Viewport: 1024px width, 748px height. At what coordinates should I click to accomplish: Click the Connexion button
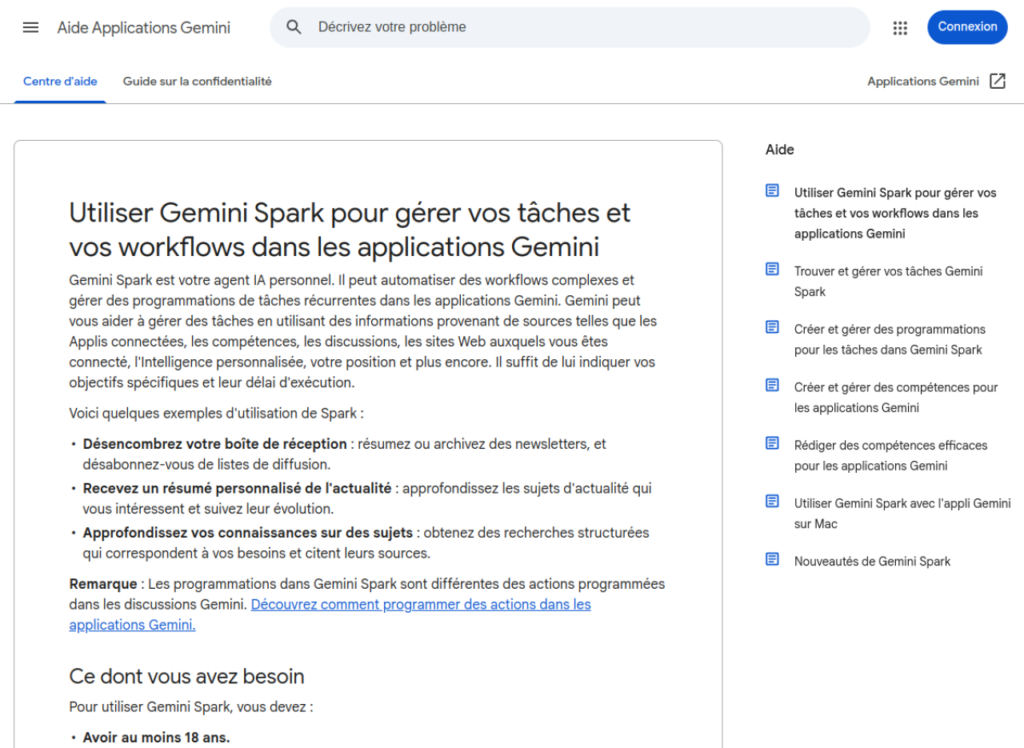tap(967, 27)
